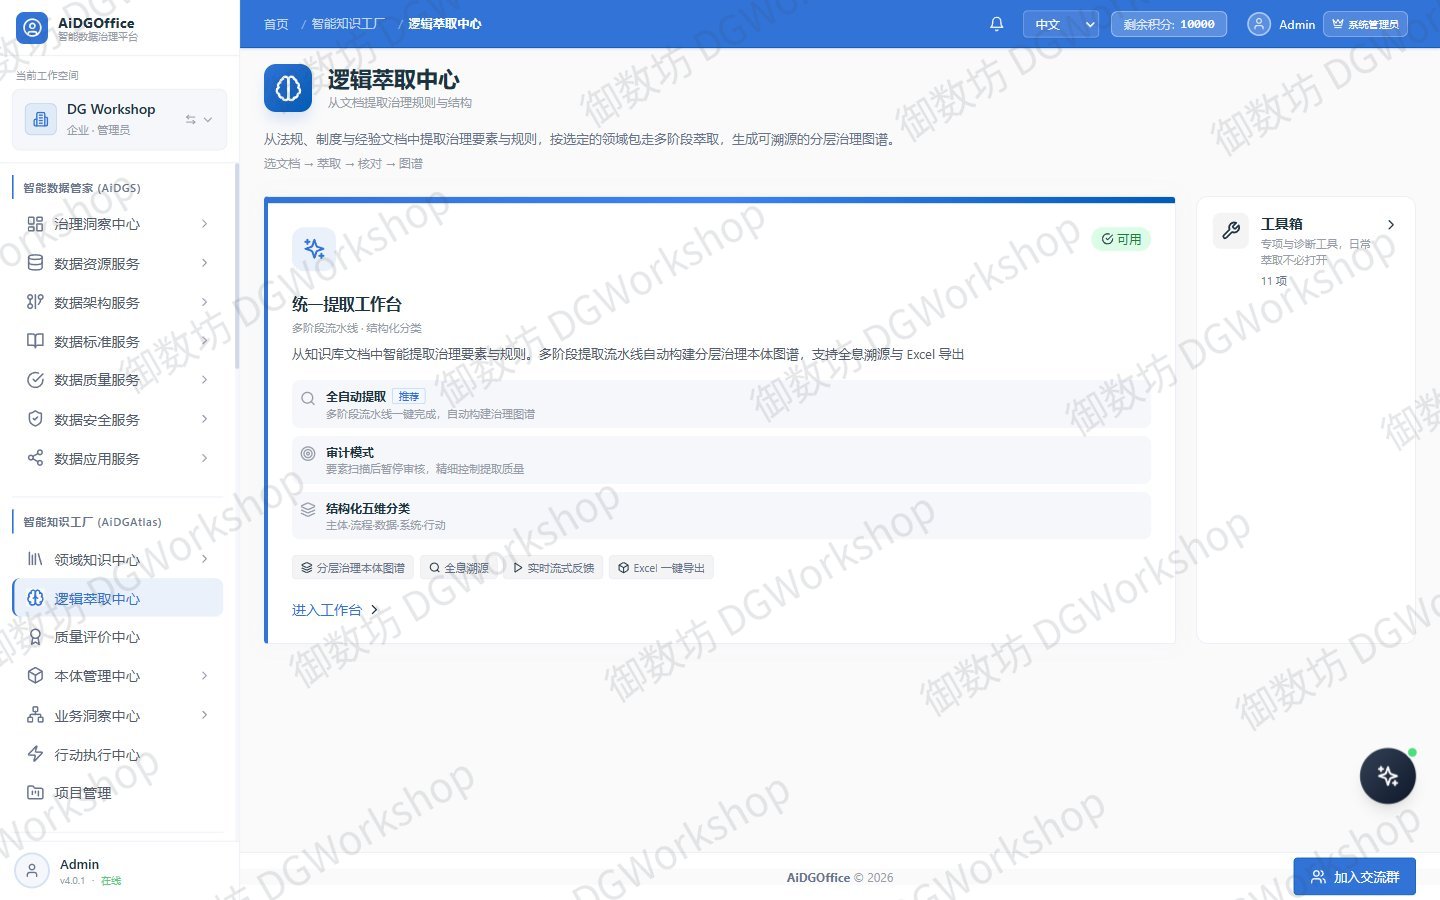Image resolution: width=1440 pixels, height=900 pixels.
Task: Go to 首页 breadcrumb
Action: (276, 24)
